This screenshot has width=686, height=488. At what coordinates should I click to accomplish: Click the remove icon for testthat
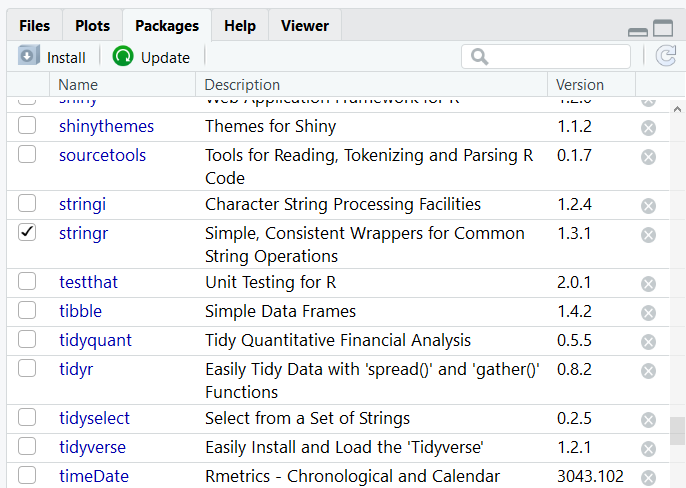(x=648, y=284)
